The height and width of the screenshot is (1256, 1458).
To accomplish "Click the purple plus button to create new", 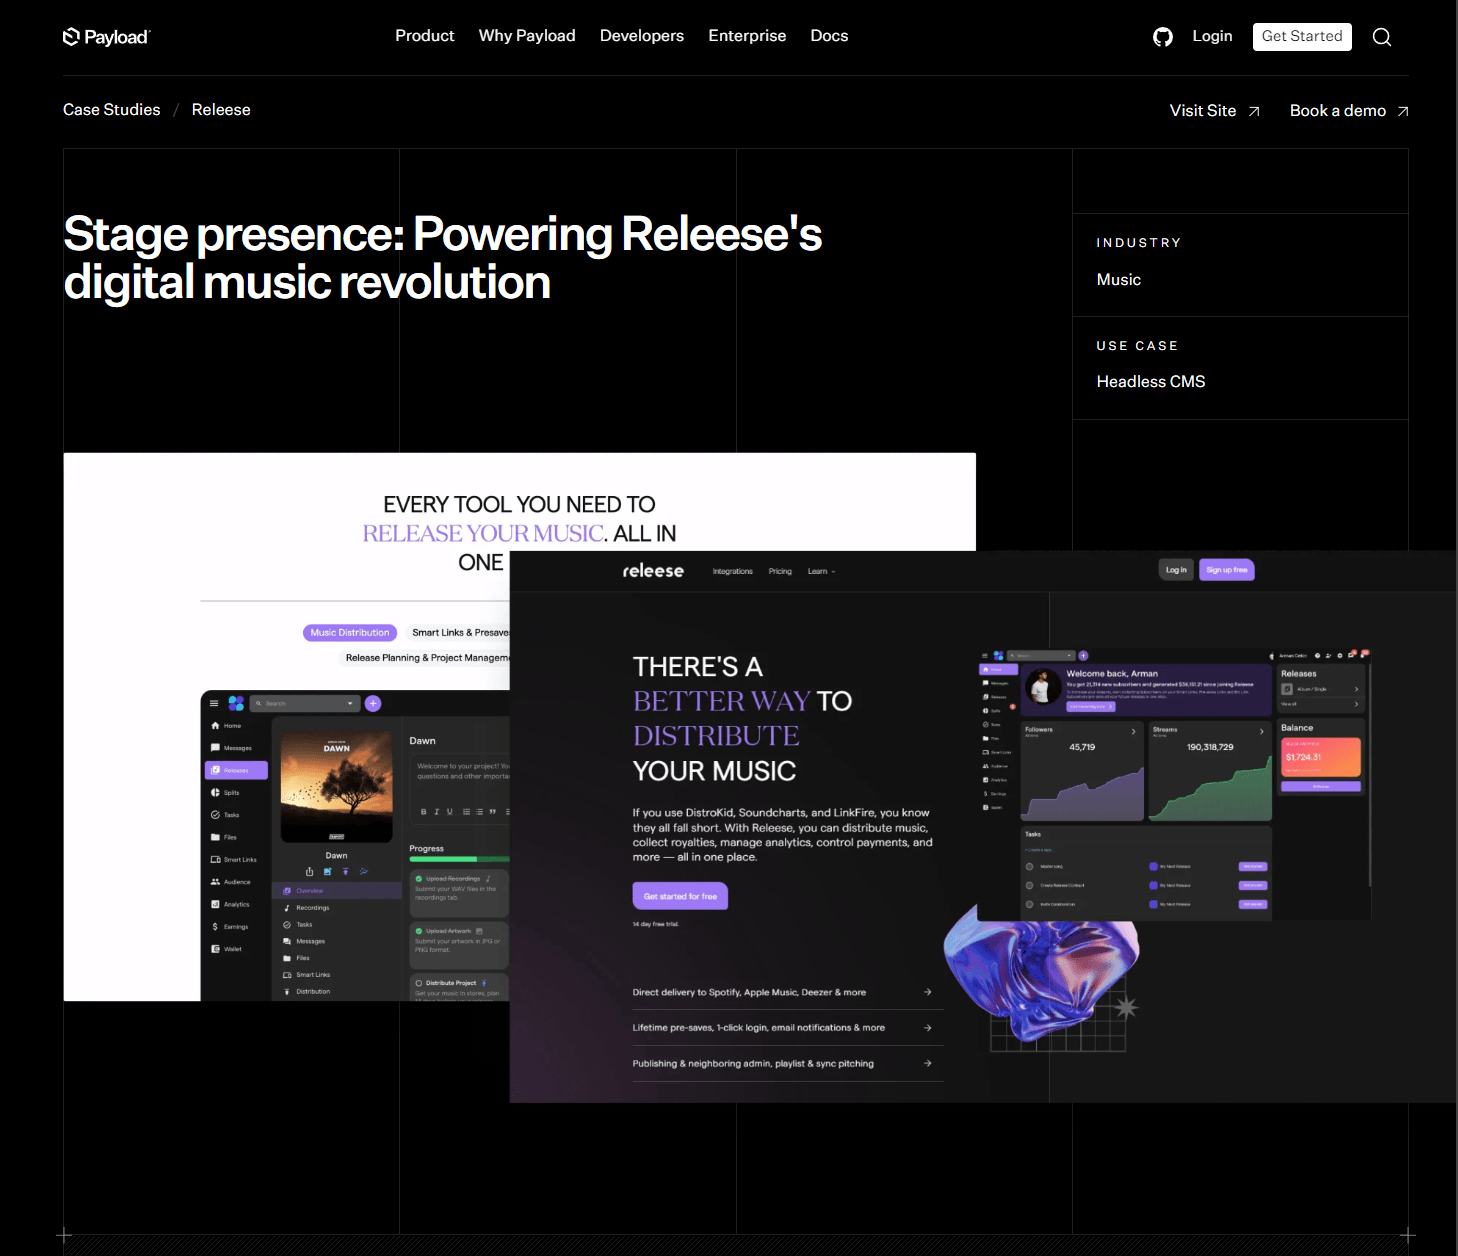I will pos(373,703).
